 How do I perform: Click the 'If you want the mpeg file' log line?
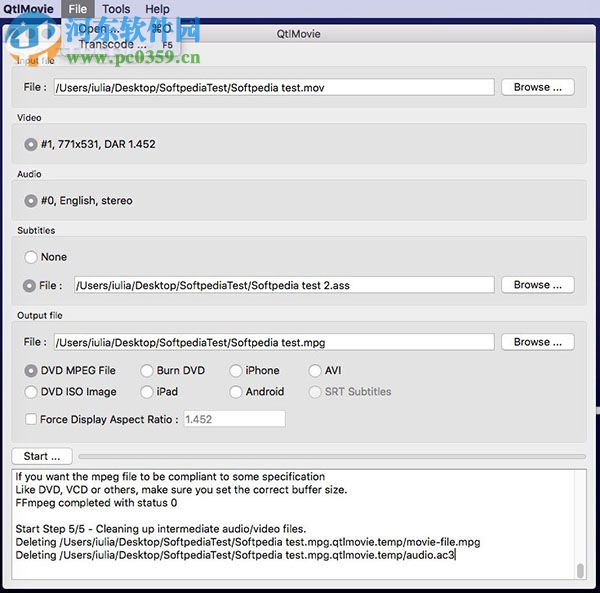click(170, 477)
